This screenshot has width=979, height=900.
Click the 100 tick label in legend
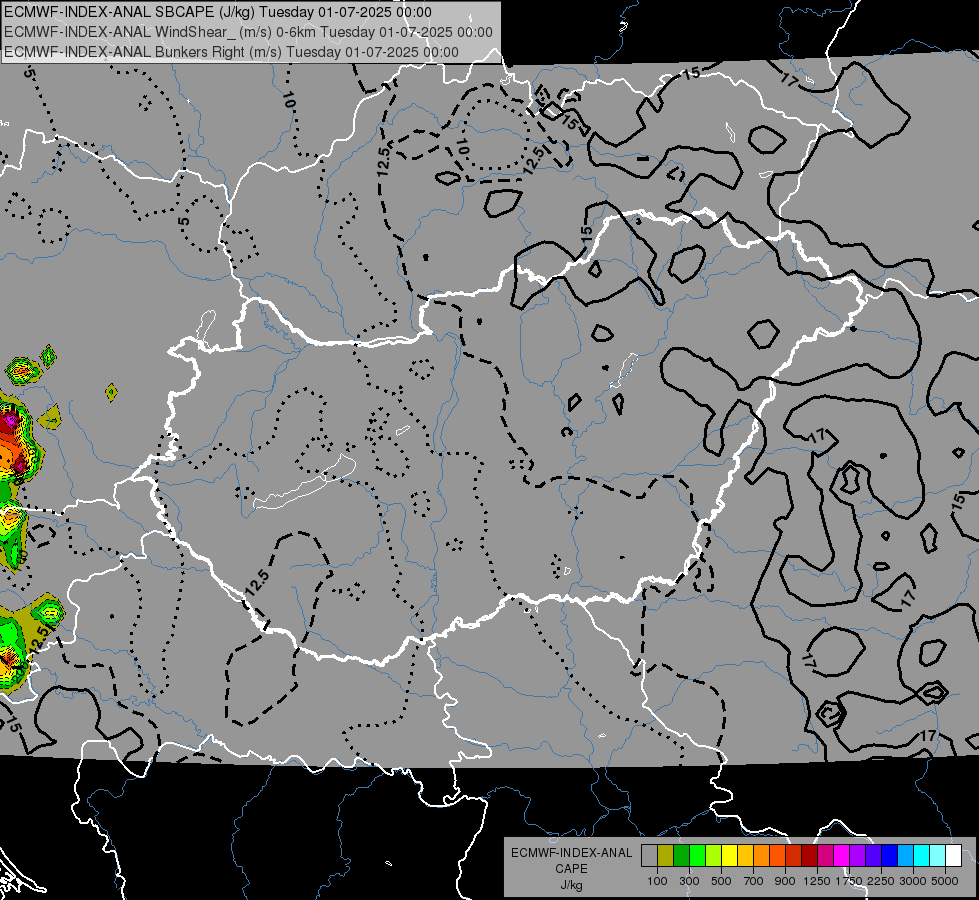[x=657, y=881]
